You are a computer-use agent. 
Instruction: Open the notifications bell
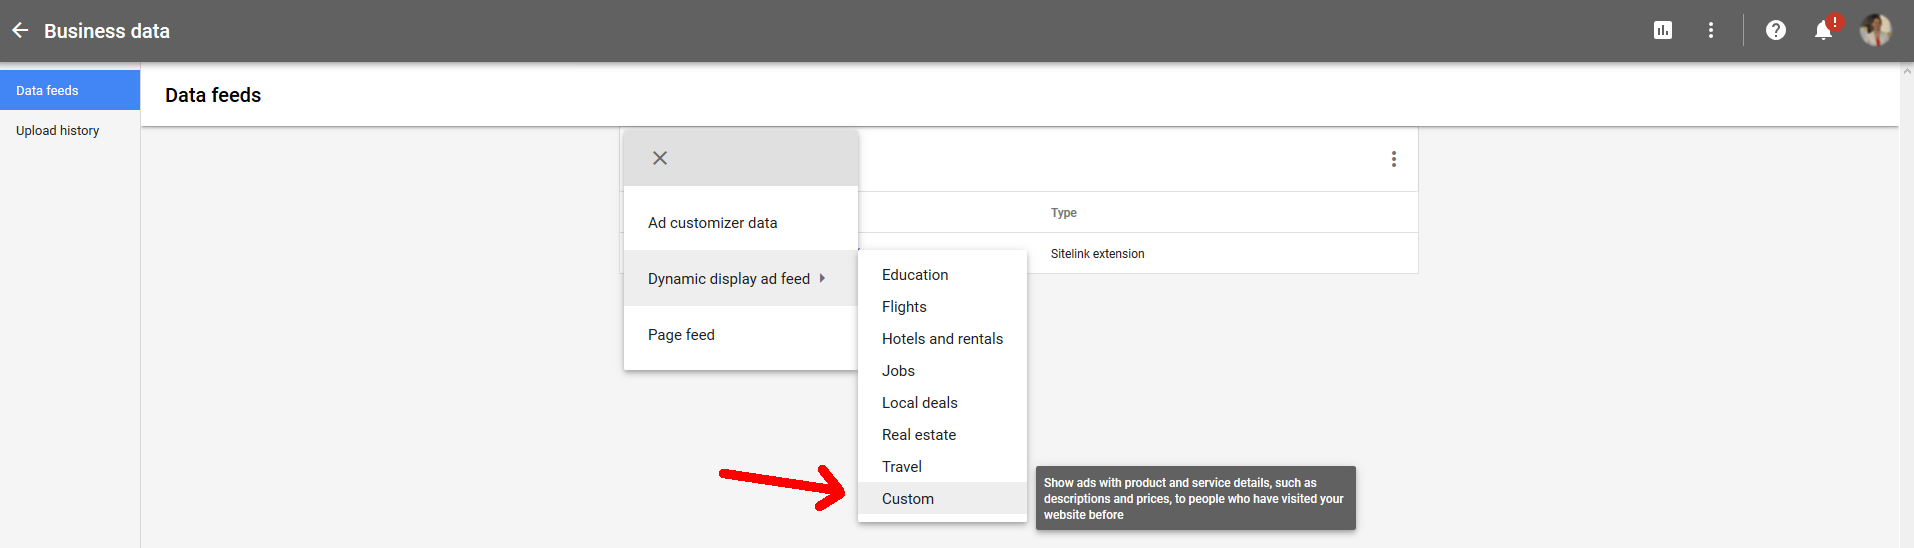coord(1823,30)
